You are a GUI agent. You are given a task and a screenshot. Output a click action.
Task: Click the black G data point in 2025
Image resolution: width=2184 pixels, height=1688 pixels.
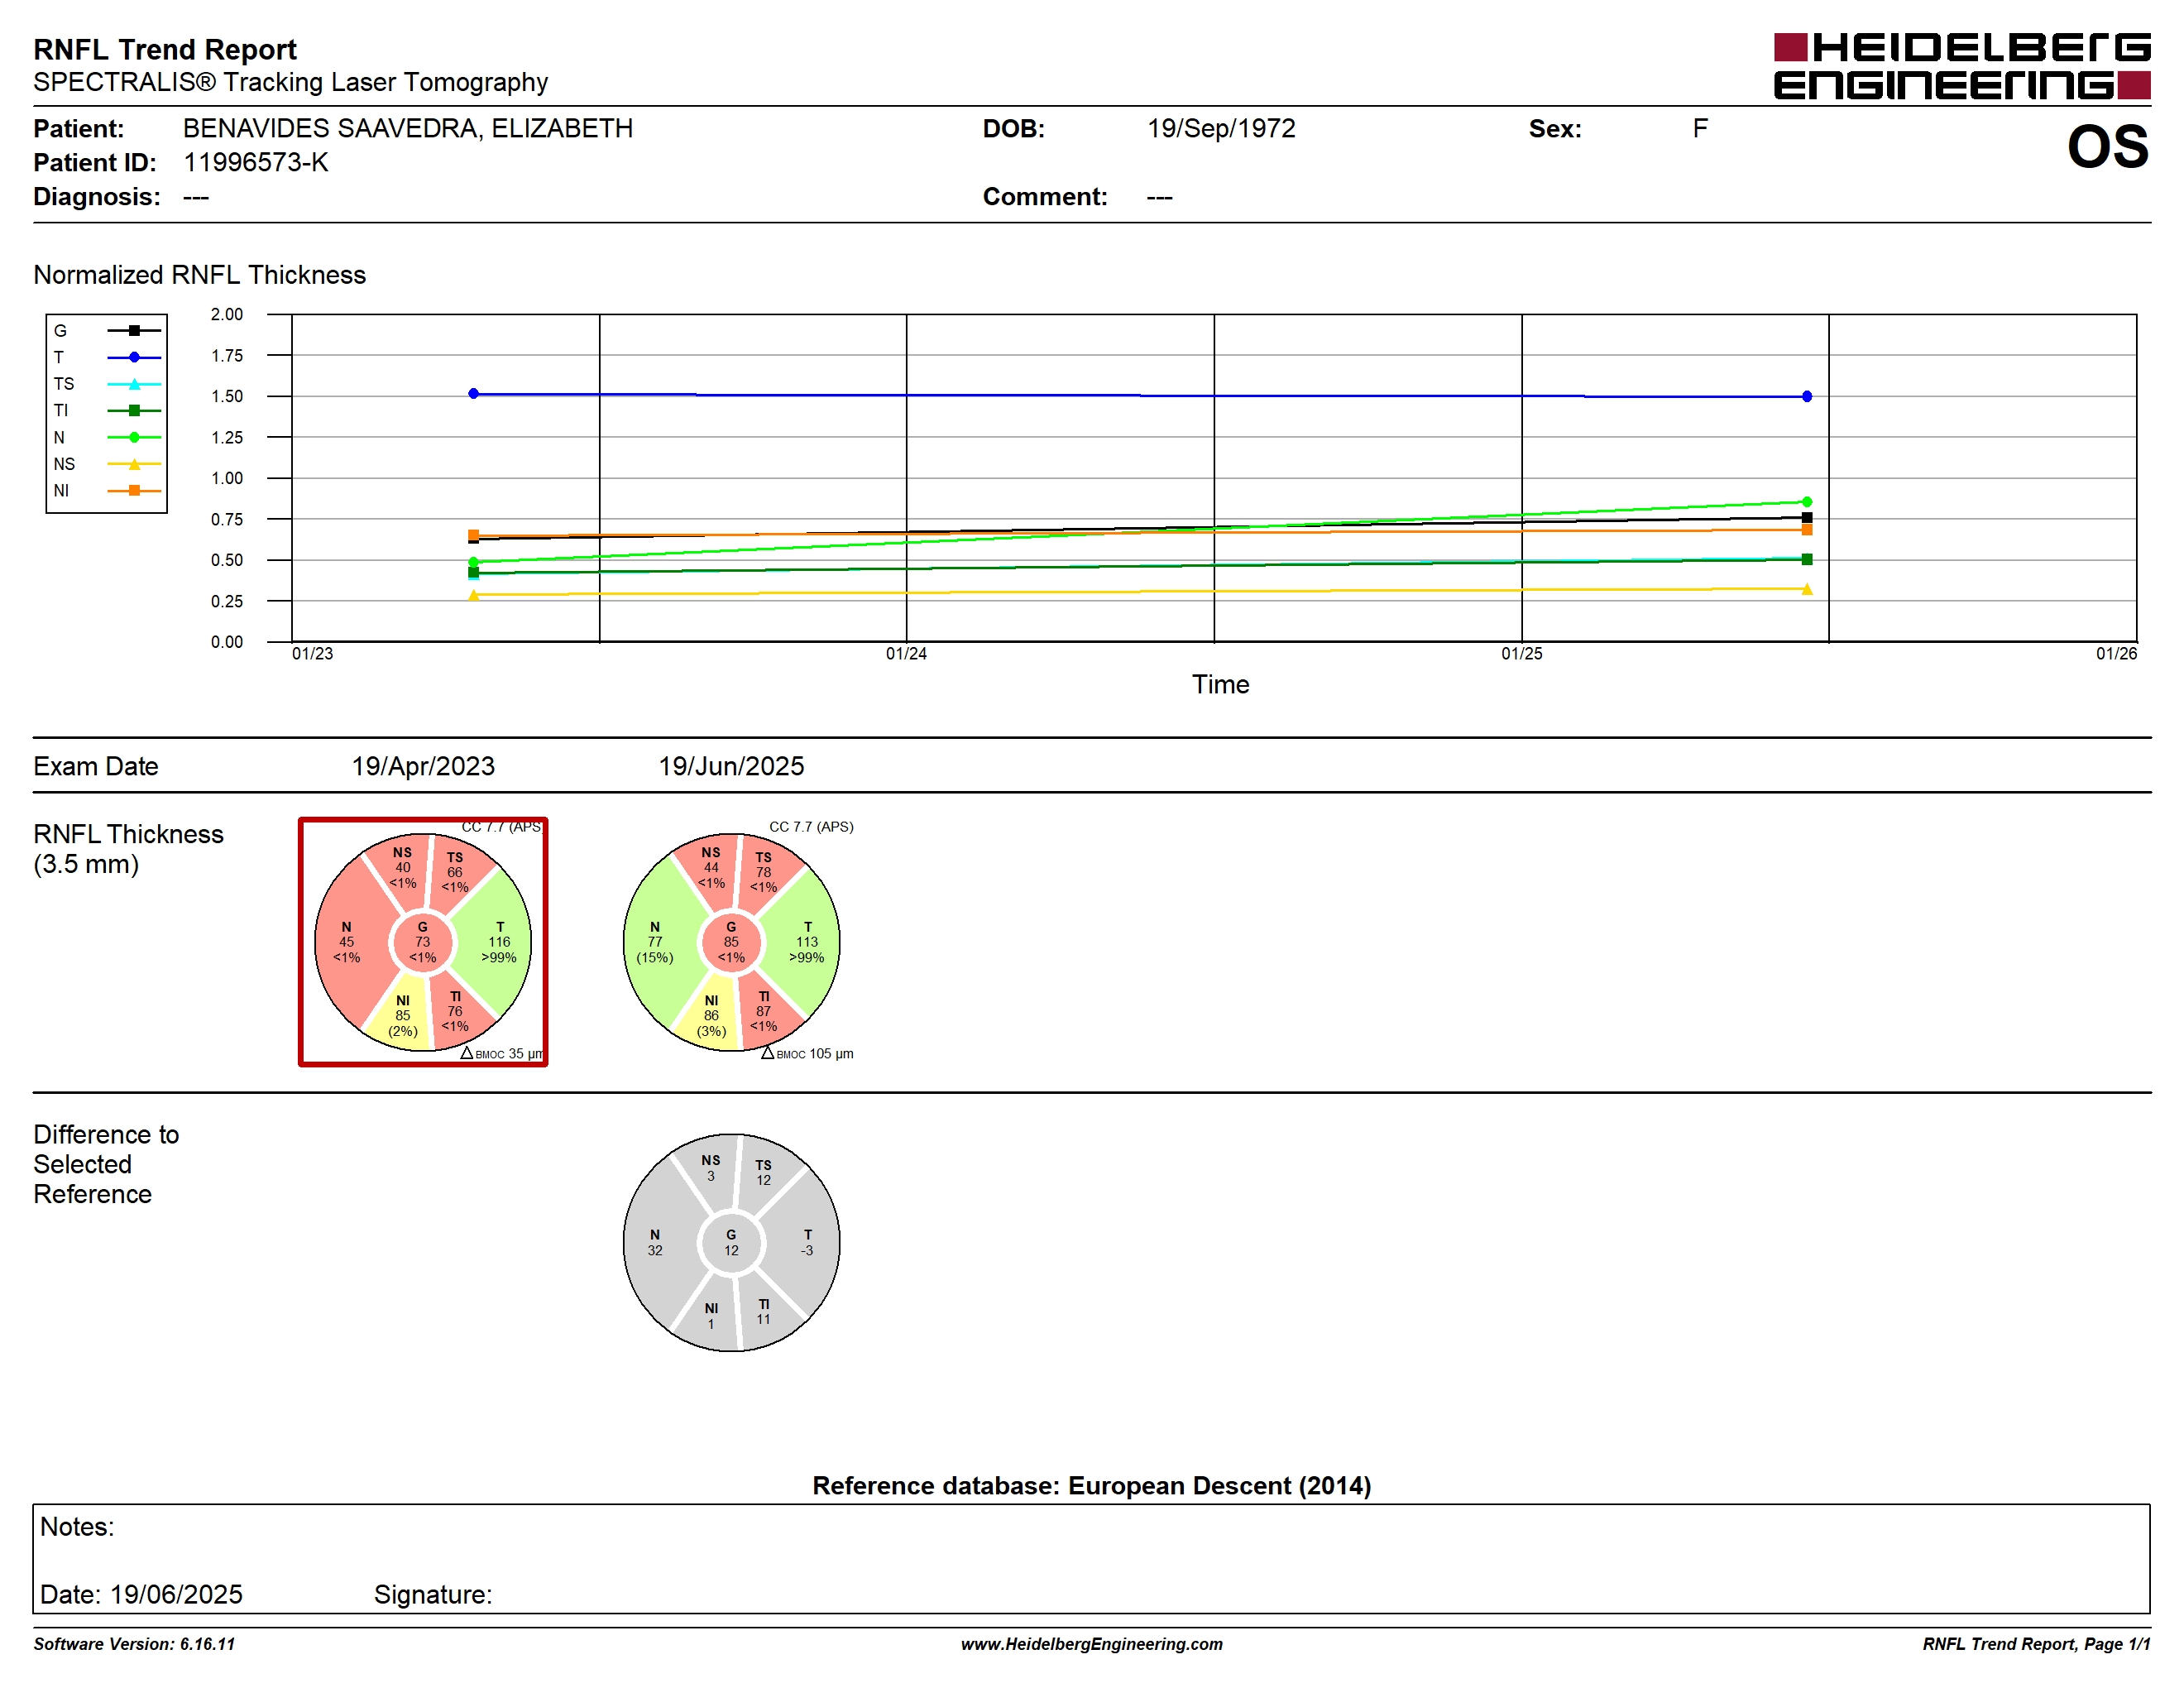coord(1807,517)
